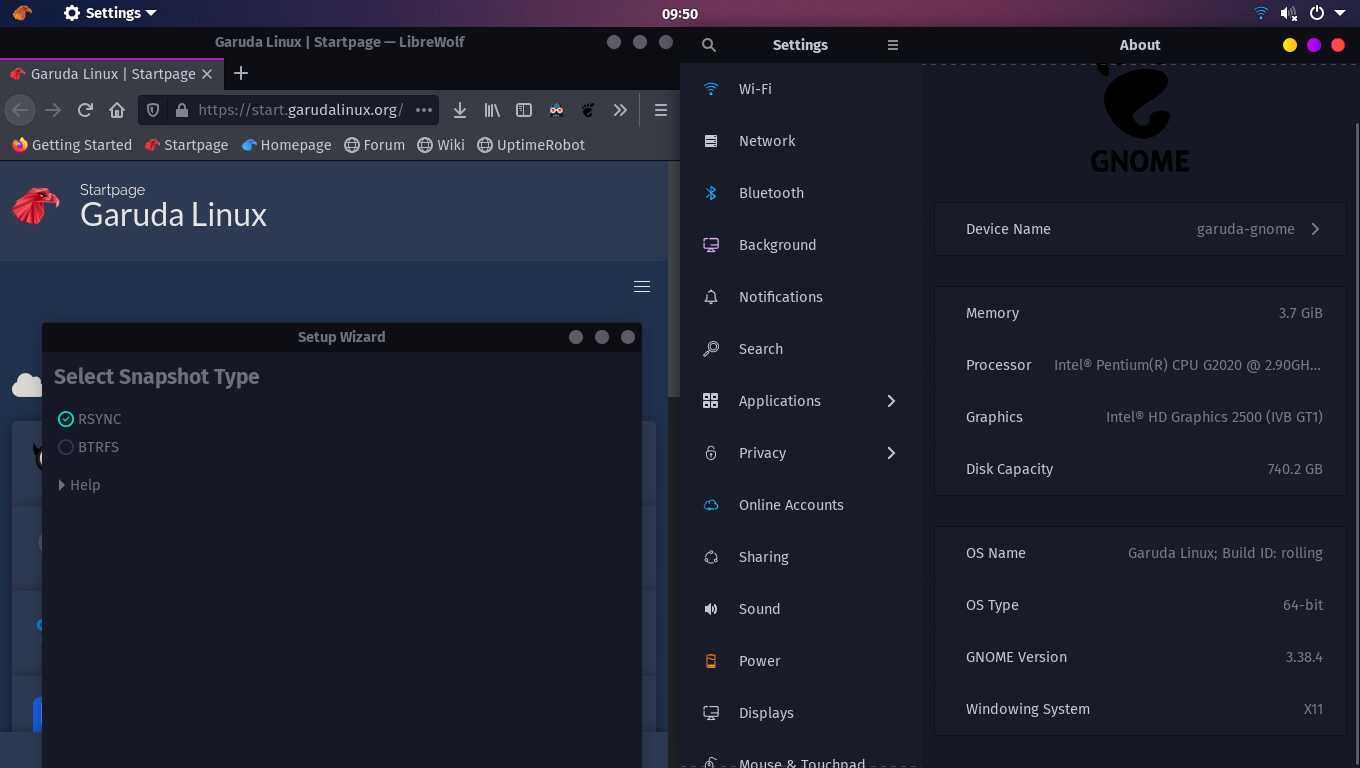Click the LibreWolf page vertical scrollbar

(673, 280)
